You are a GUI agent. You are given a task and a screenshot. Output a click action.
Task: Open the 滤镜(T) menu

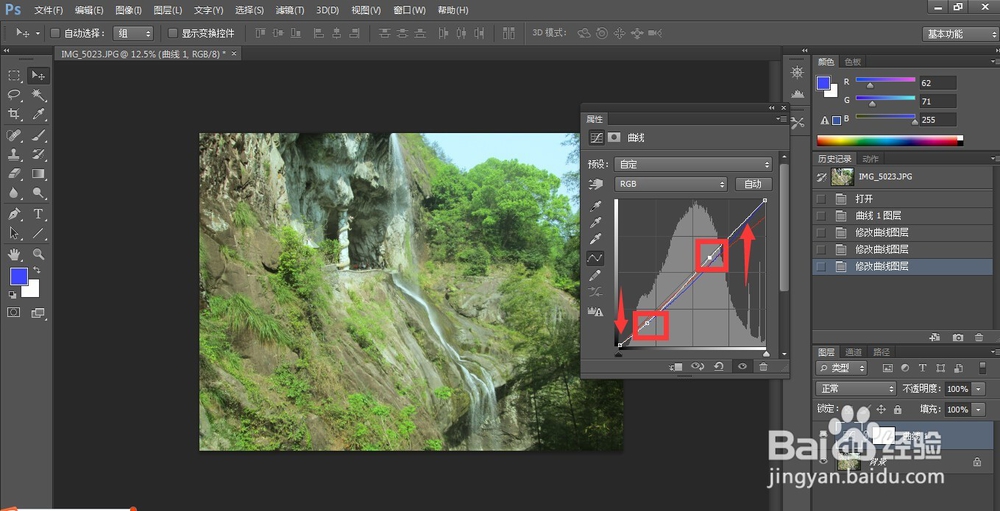[290, 10]
